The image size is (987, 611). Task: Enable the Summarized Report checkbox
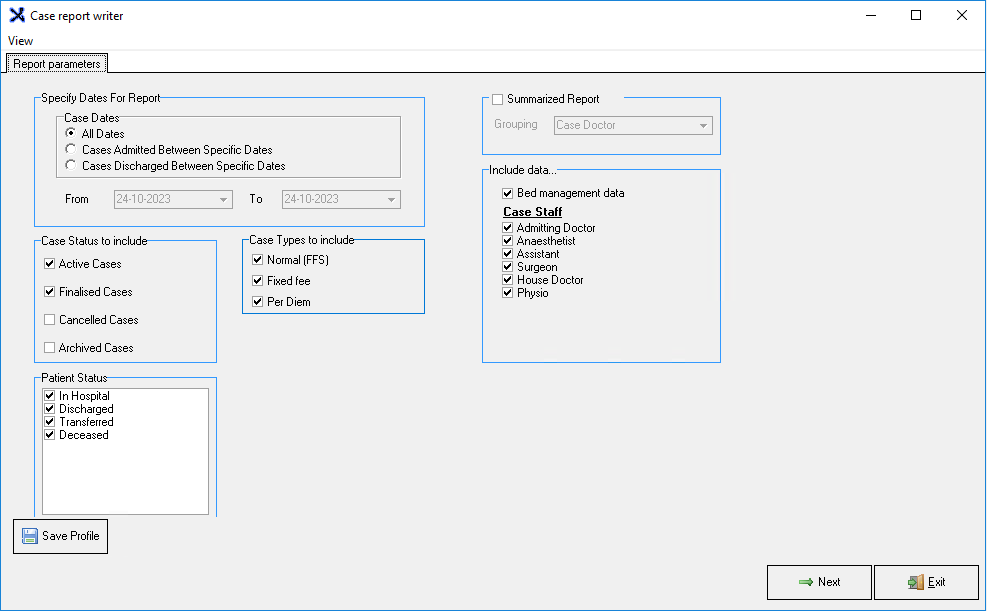coord(498,100)
